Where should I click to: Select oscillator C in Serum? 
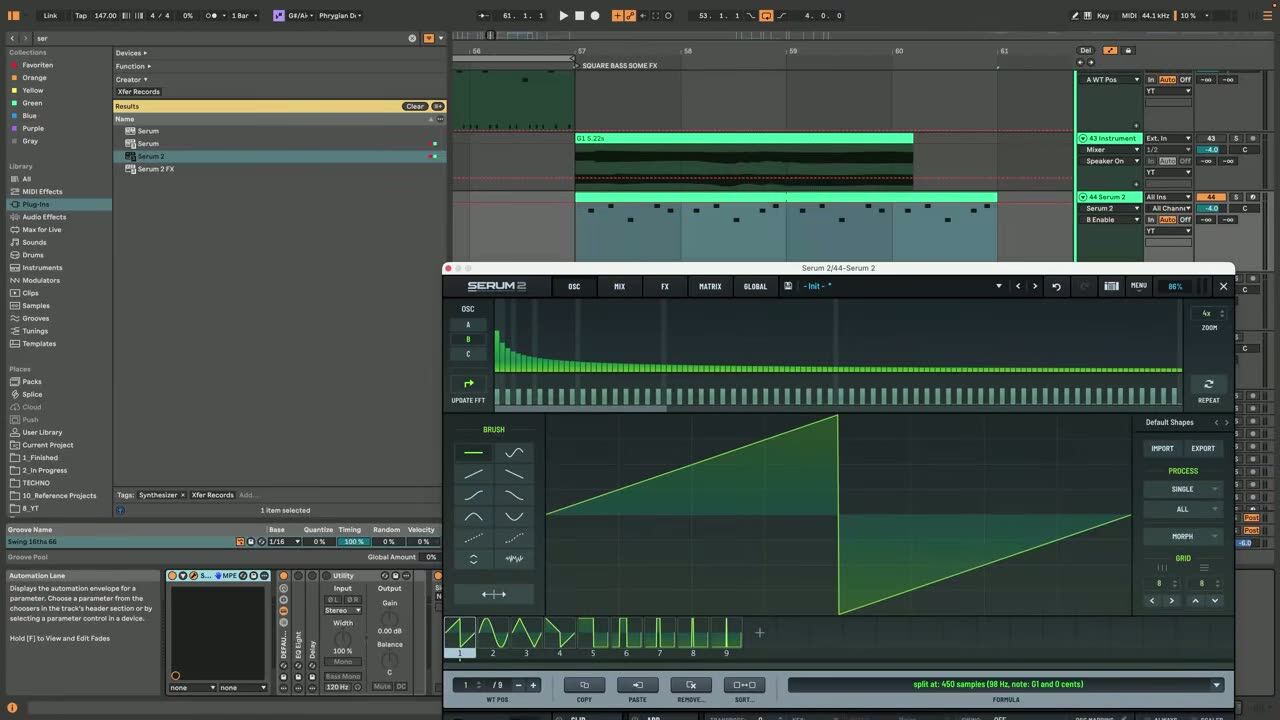[x=468, y=354]
